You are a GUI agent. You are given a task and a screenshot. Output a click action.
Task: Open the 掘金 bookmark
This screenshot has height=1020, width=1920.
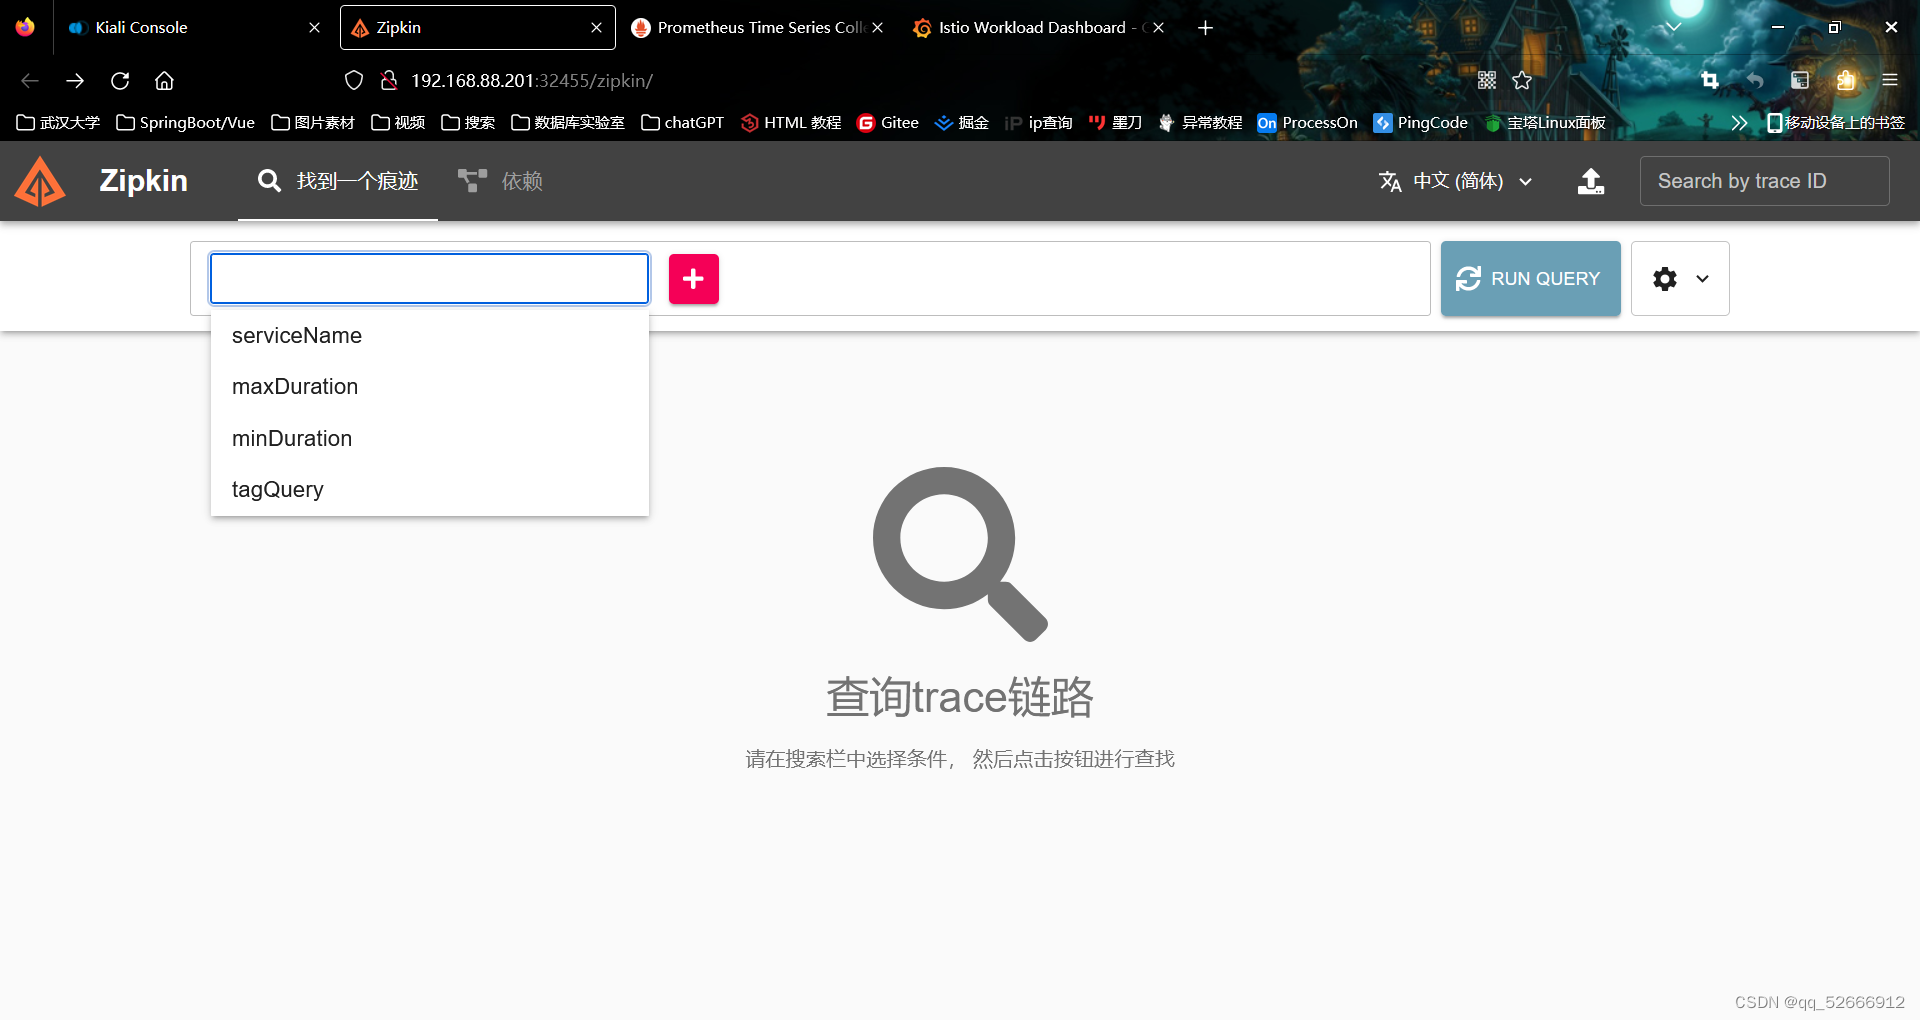coord(962,123)
